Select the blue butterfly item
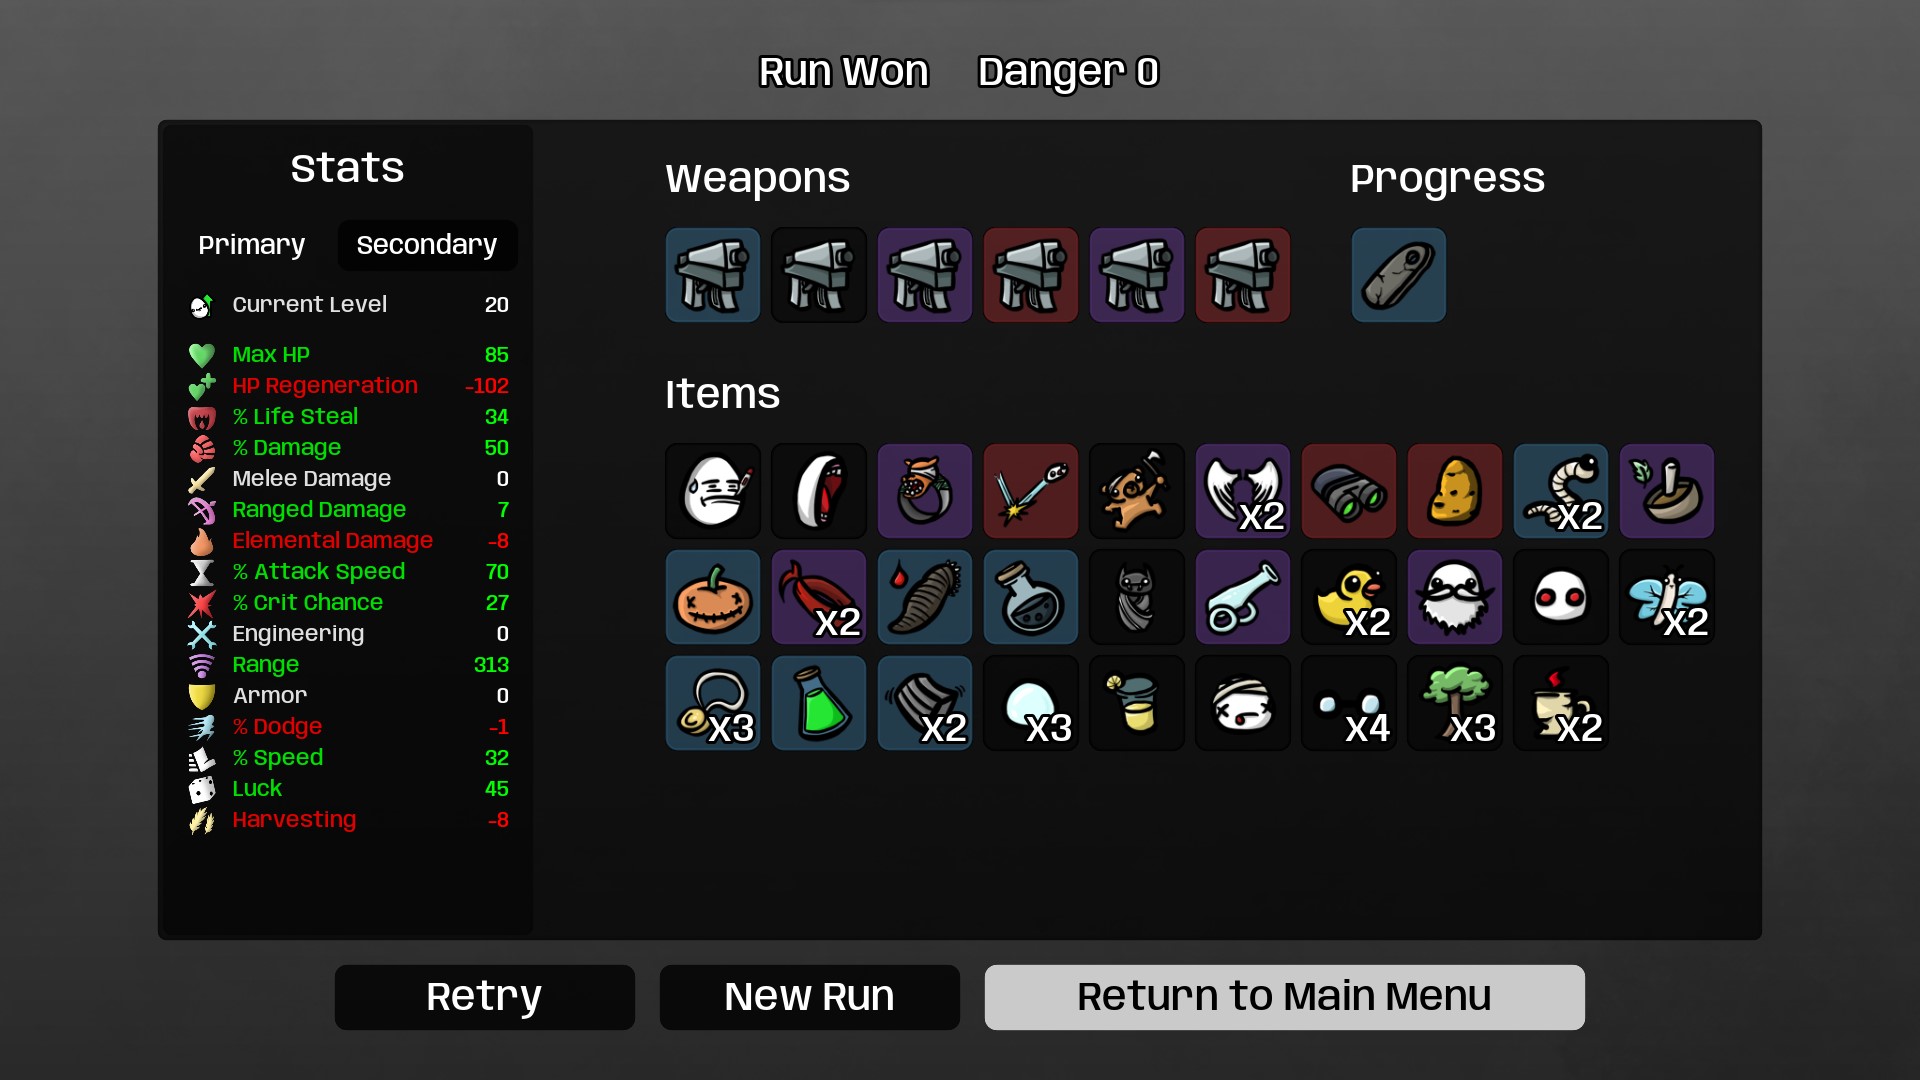 coord(1667,597)
